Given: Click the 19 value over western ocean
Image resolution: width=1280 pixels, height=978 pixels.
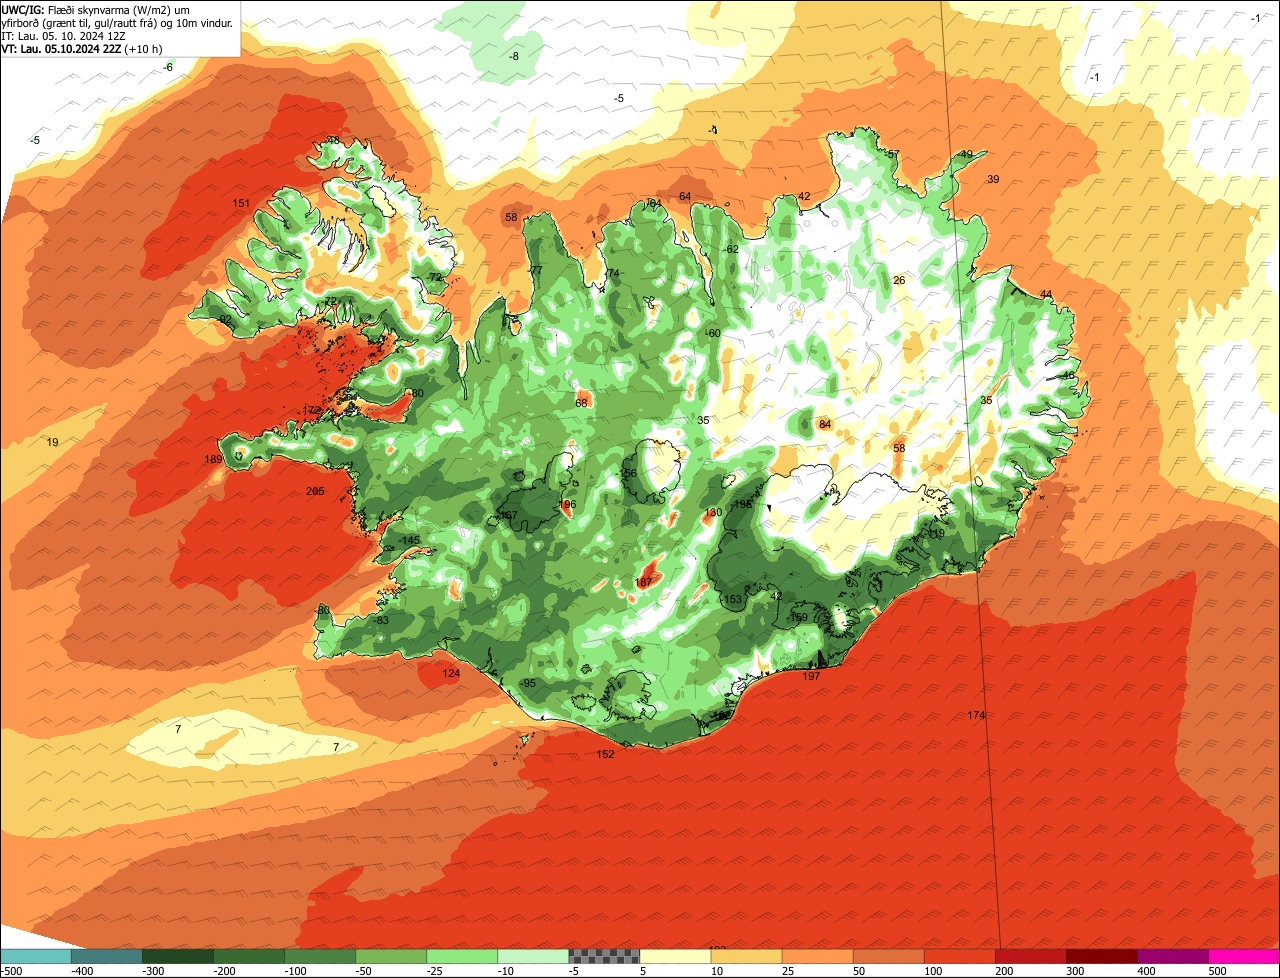Looking at the screenshot, I should pyautogui.click(x=53, y=442).
